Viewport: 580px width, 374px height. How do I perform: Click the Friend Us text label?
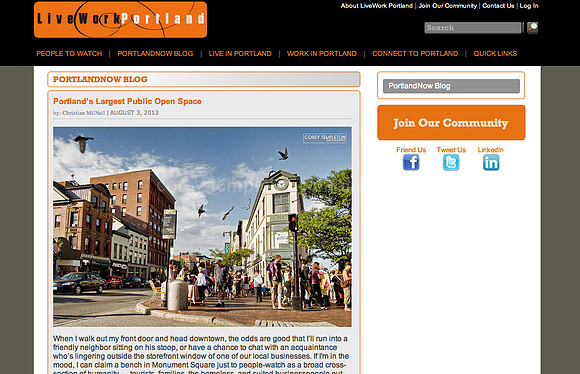tap(411, 149)
